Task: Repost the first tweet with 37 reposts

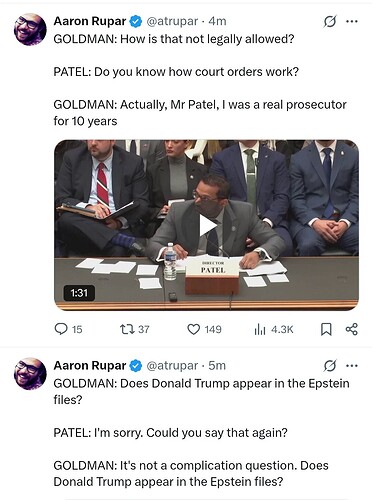Action: [x=134, y=329]
